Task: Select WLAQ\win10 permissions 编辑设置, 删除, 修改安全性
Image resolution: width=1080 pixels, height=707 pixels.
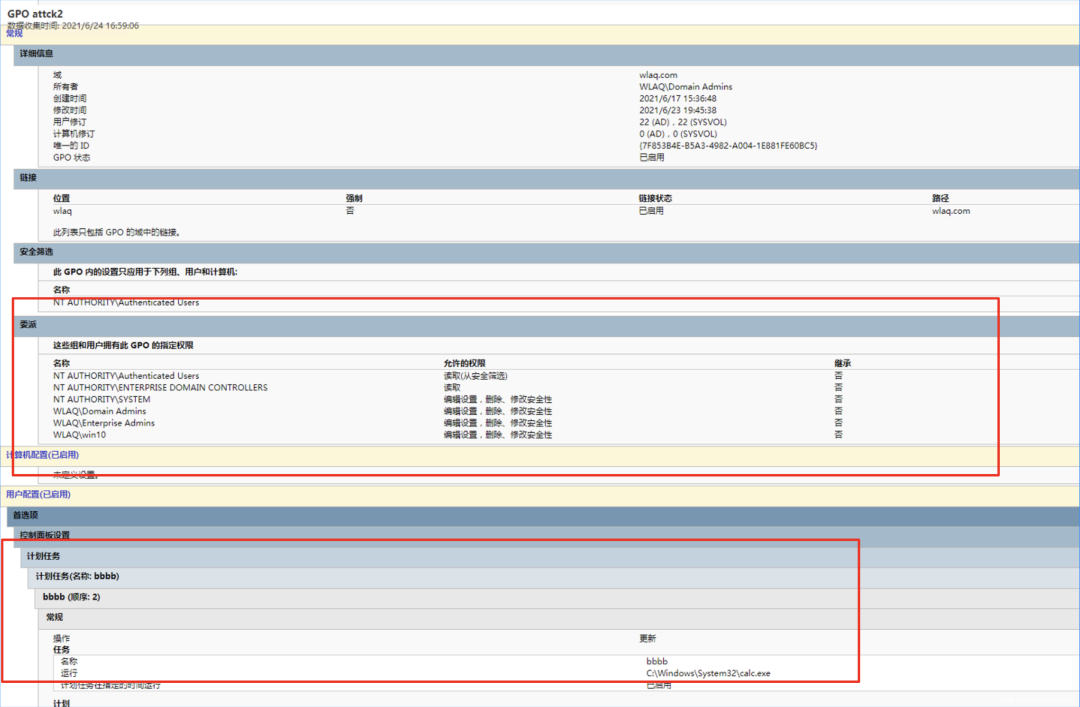Action: click(x=497, y=435)
